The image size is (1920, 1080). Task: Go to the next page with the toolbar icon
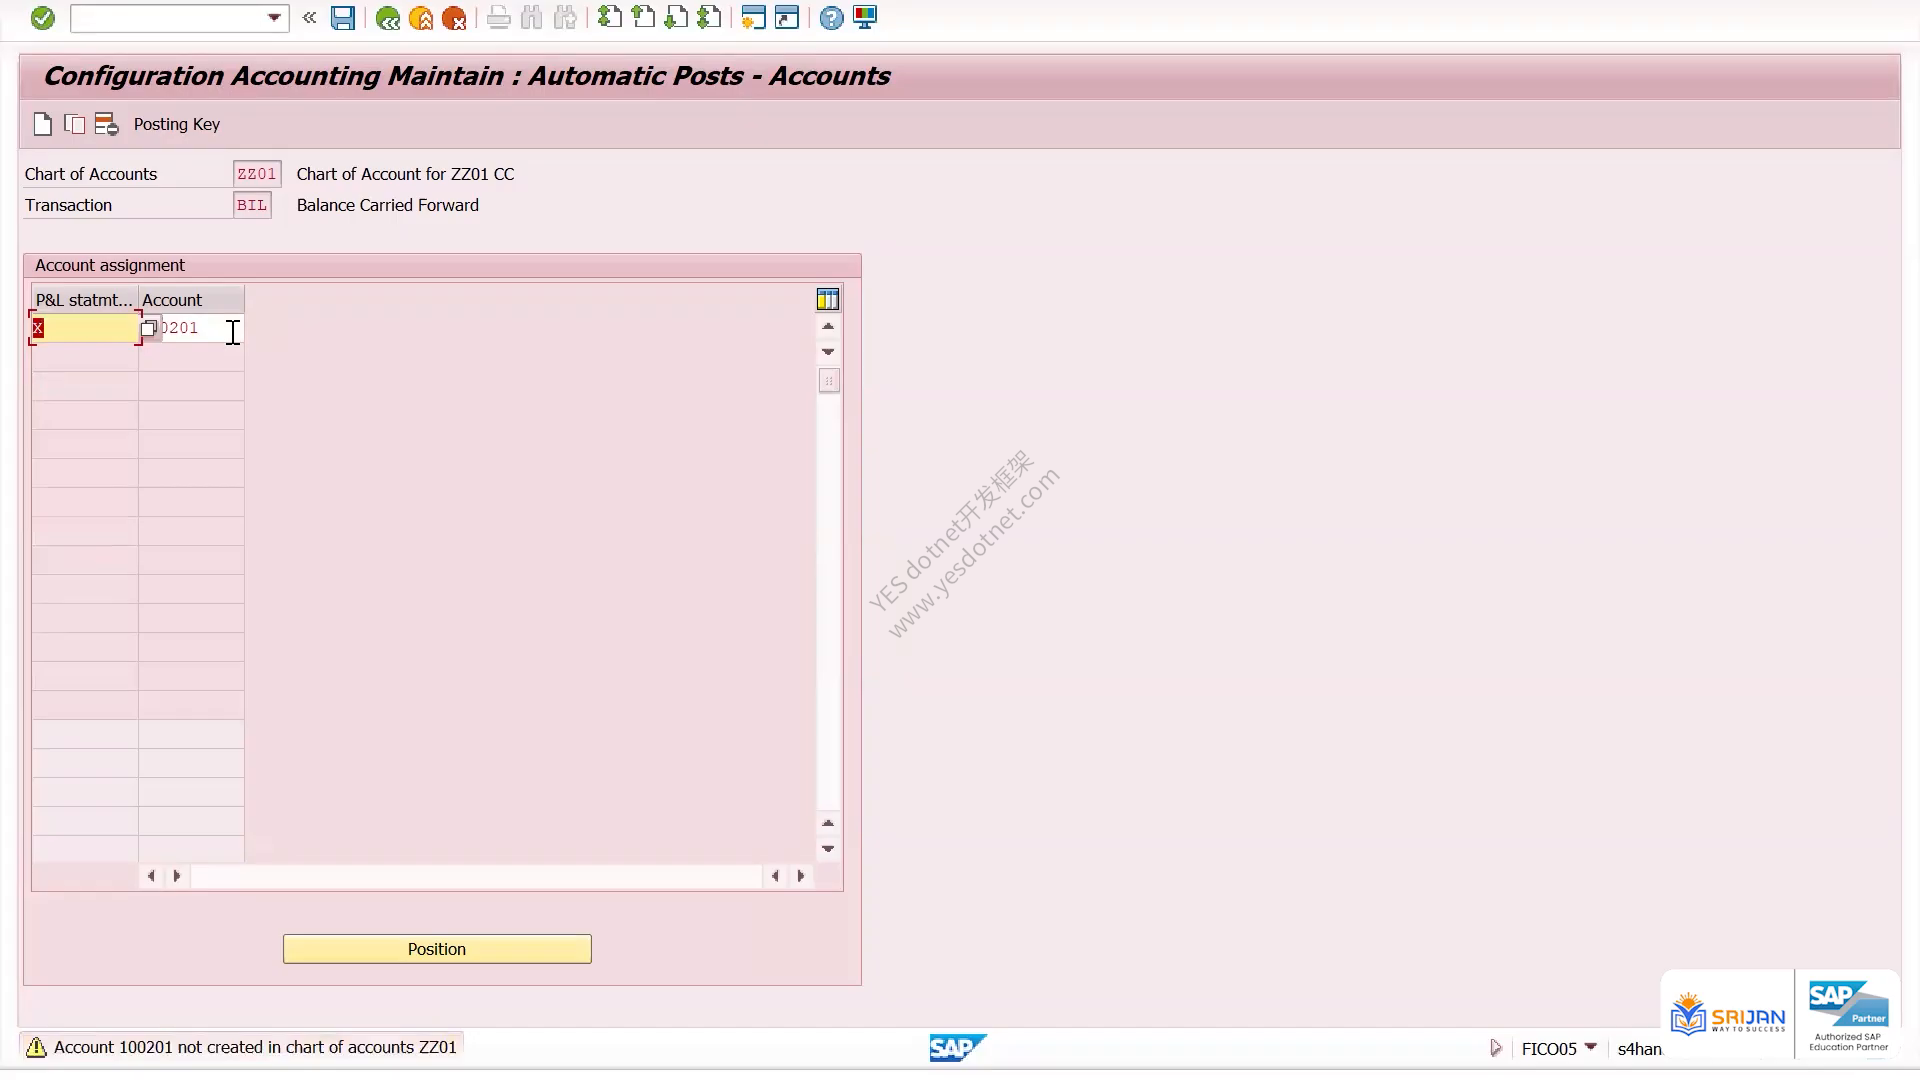click(x=676, y=18)
